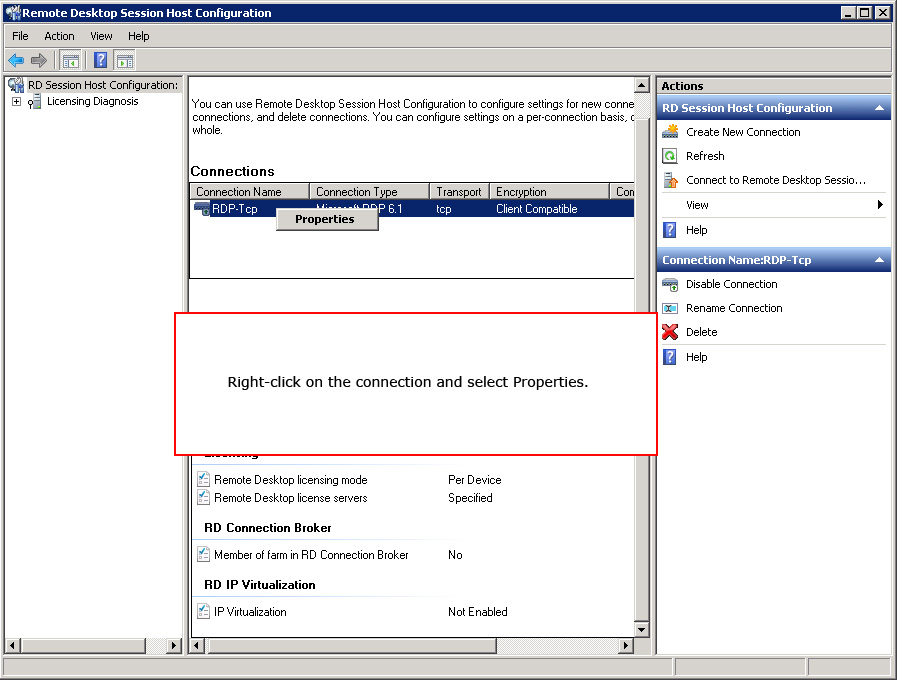The height and width of the screenshot is (680, 897).
Task: Click the RD Session Host Configuration tree icon
Action: click(16, 85)
